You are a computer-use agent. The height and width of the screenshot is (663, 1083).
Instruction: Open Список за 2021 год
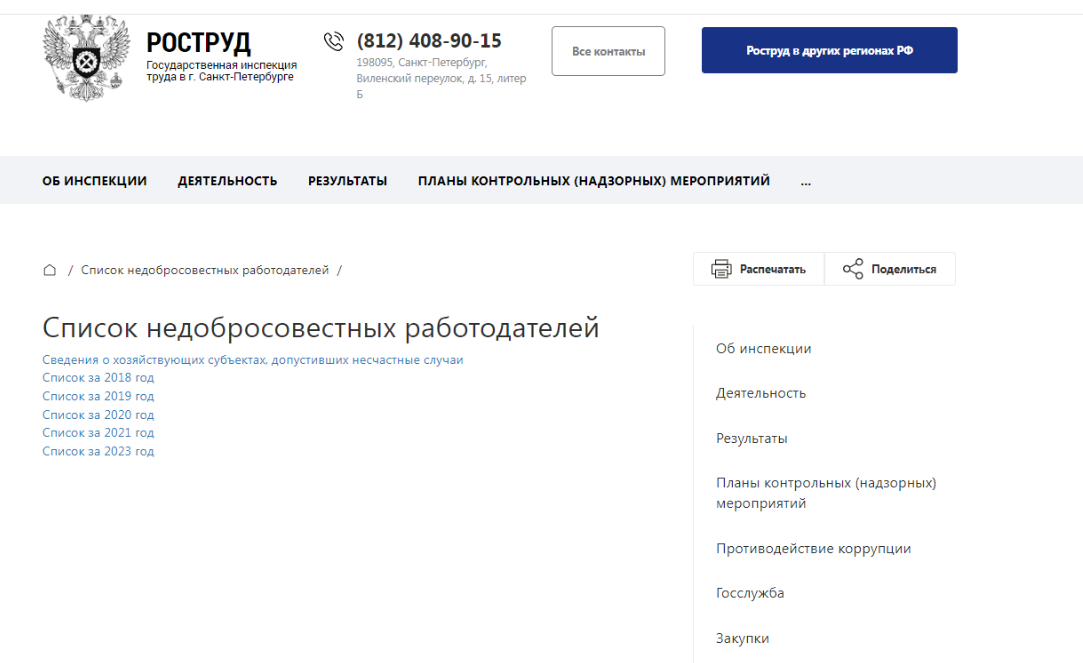98,433
